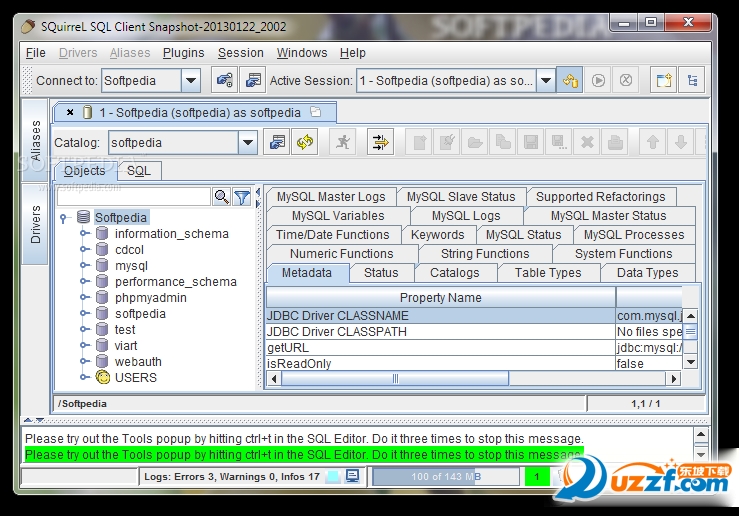This screenshot has width=739, height=516.
Task: Click the down arrow icon in session toolbar
Action: [x=681, y=142]
